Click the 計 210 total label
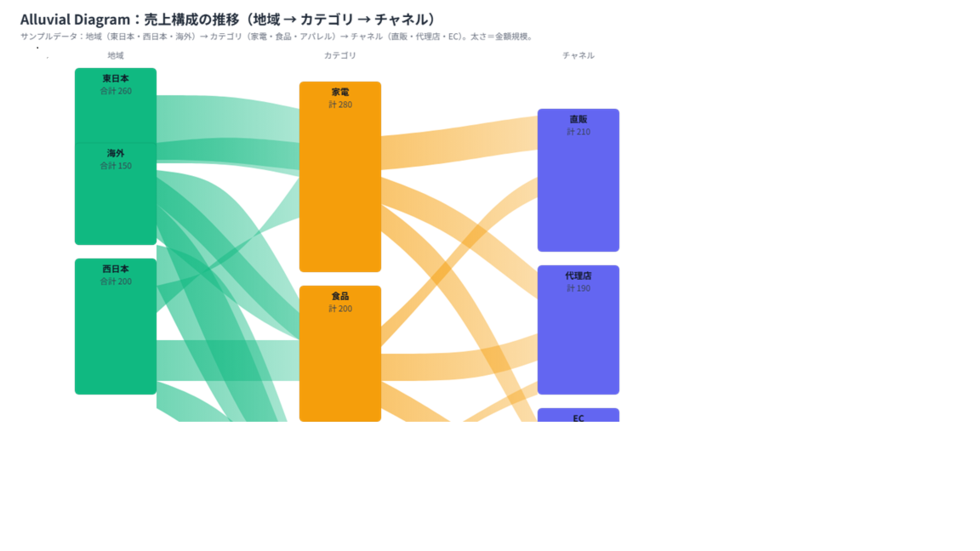 [578, 132]
